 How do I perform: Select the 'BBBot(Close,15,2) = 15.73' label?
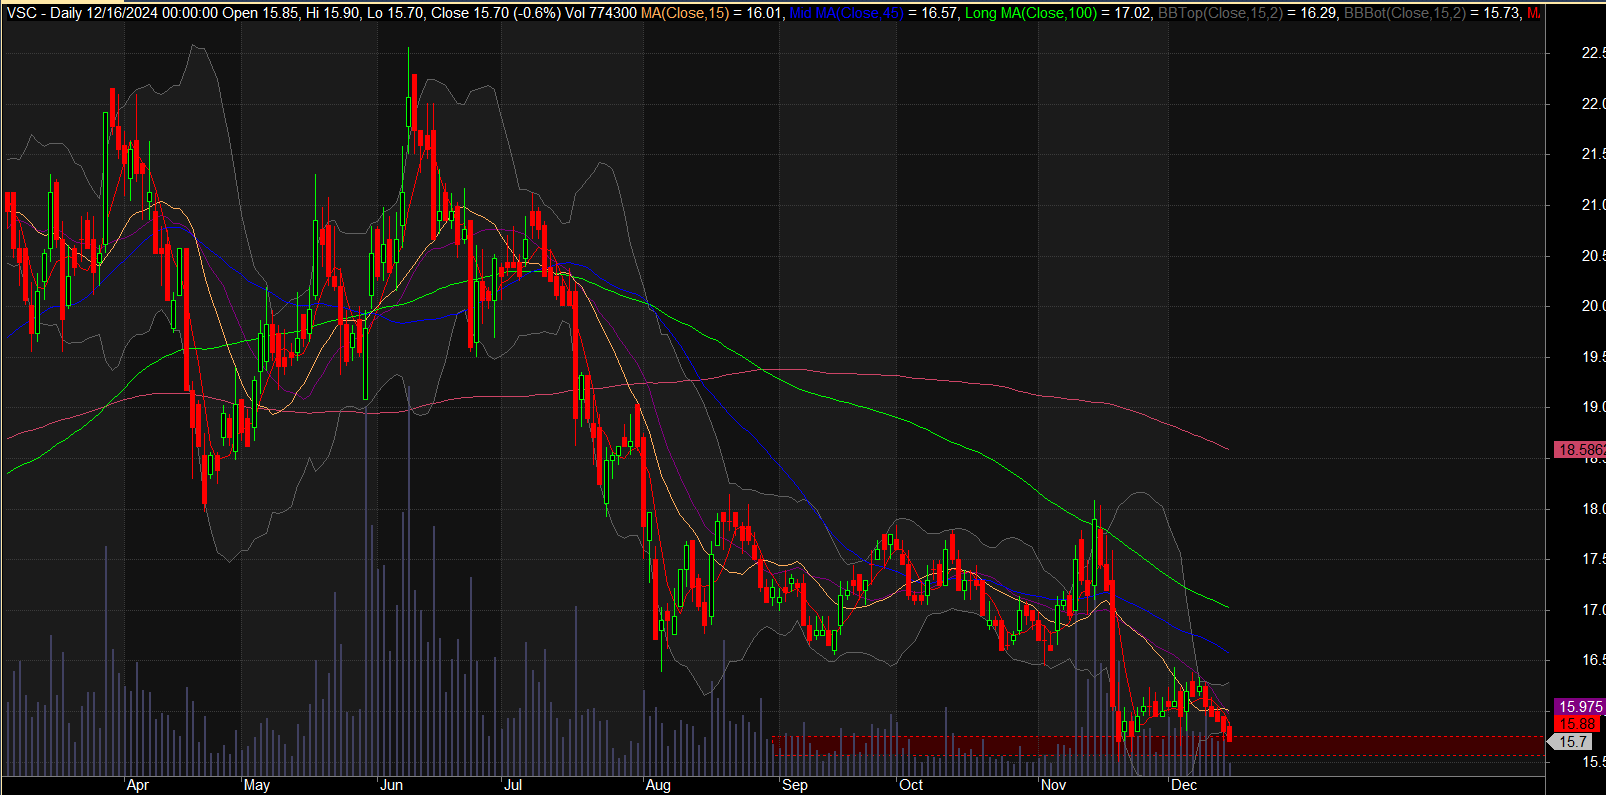click(1432, 13)
